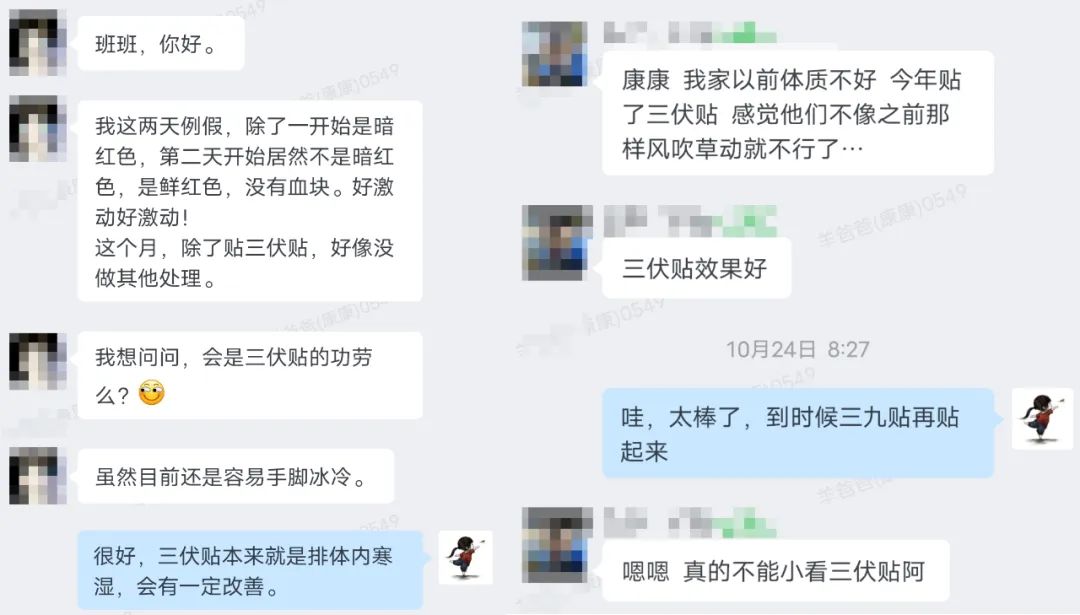Select the "三伏贴效果好" chat bubble
1080x615 pixels.
tap(696, 268)
